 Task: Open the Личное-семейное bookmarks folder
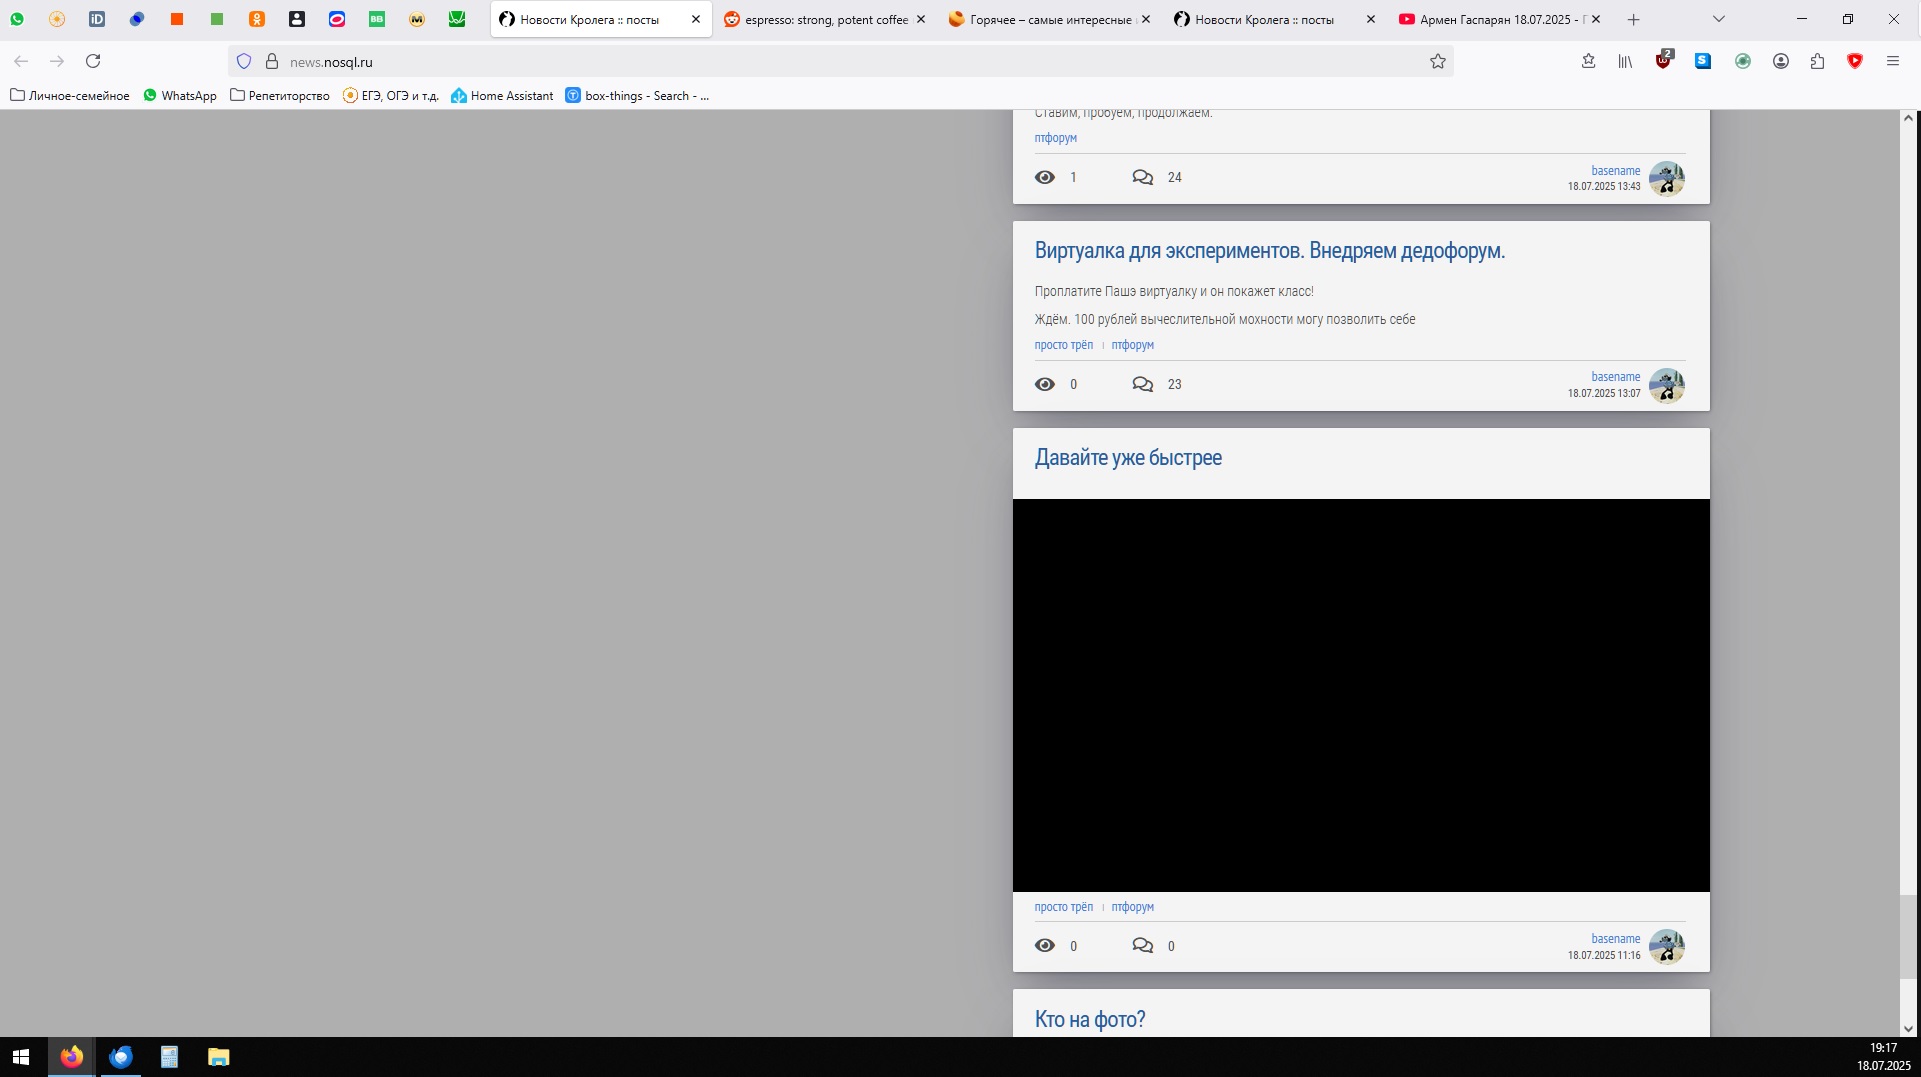click(x=70, y=96)
